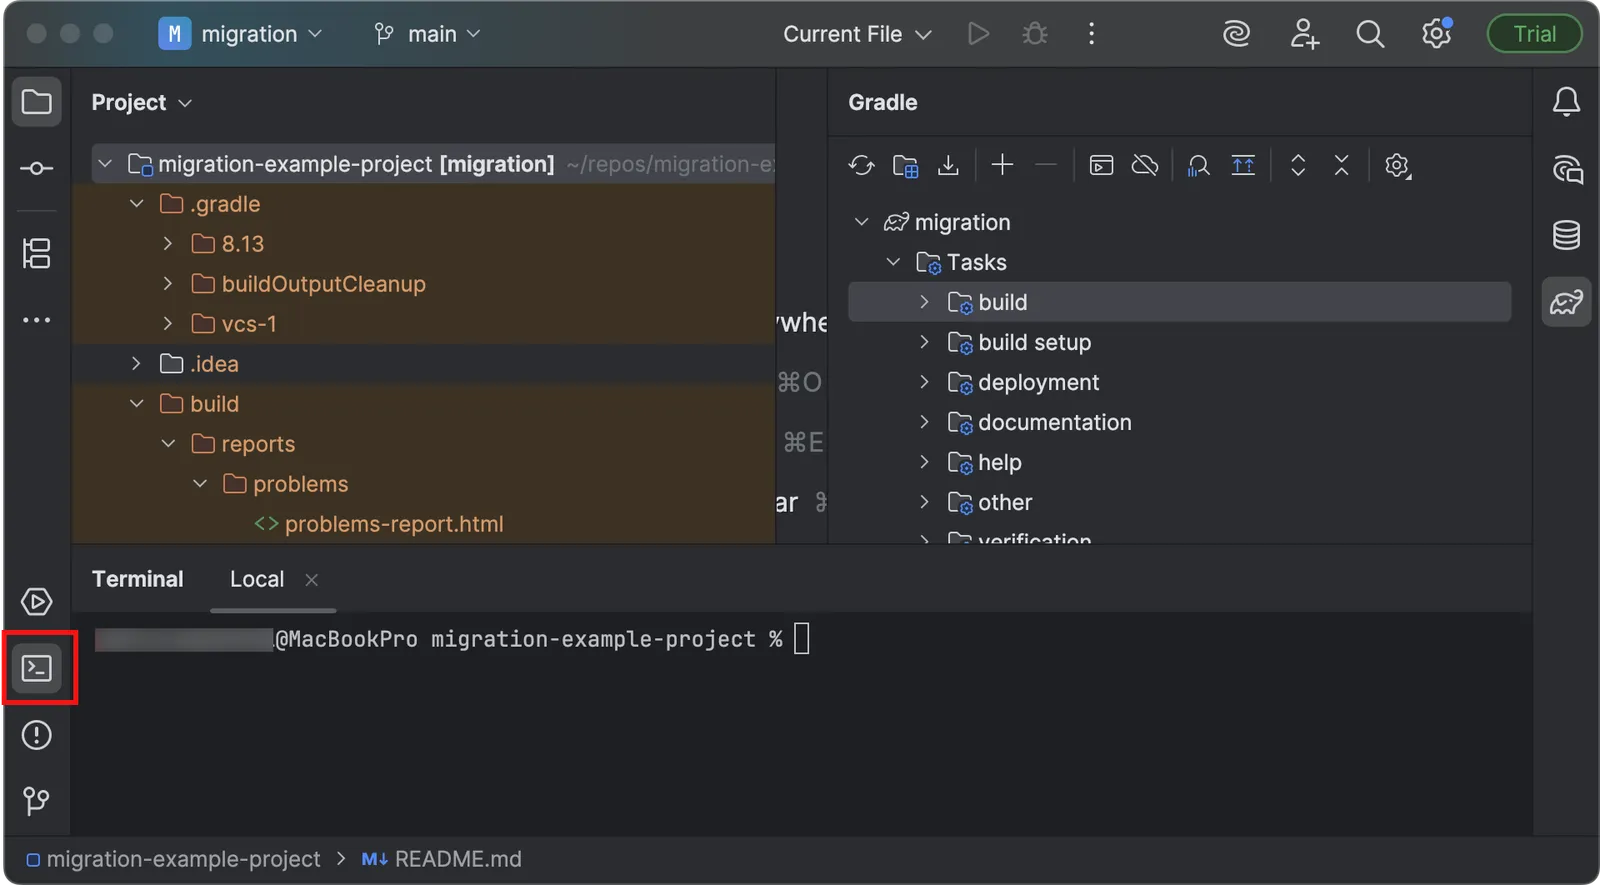Expand the .idea folder
The image size is (1600, 885).
(137, 363)
